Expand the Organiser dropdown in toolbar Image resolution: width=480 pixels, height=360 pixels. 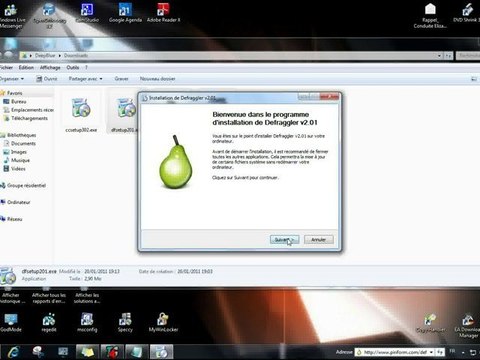click(12, 79)
